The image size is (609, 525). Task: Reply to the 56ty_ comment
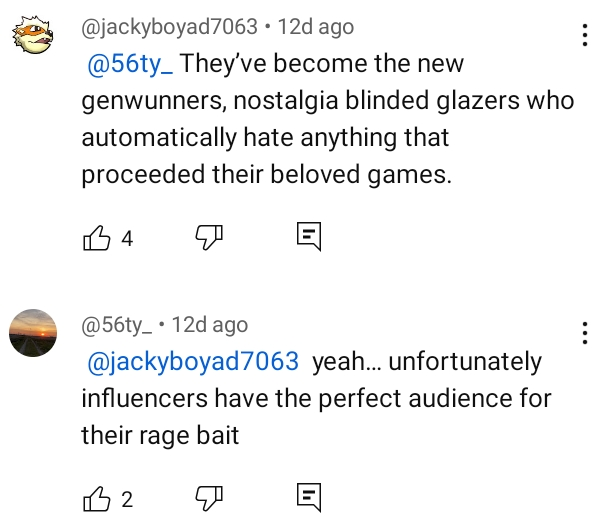click(308, 498)
